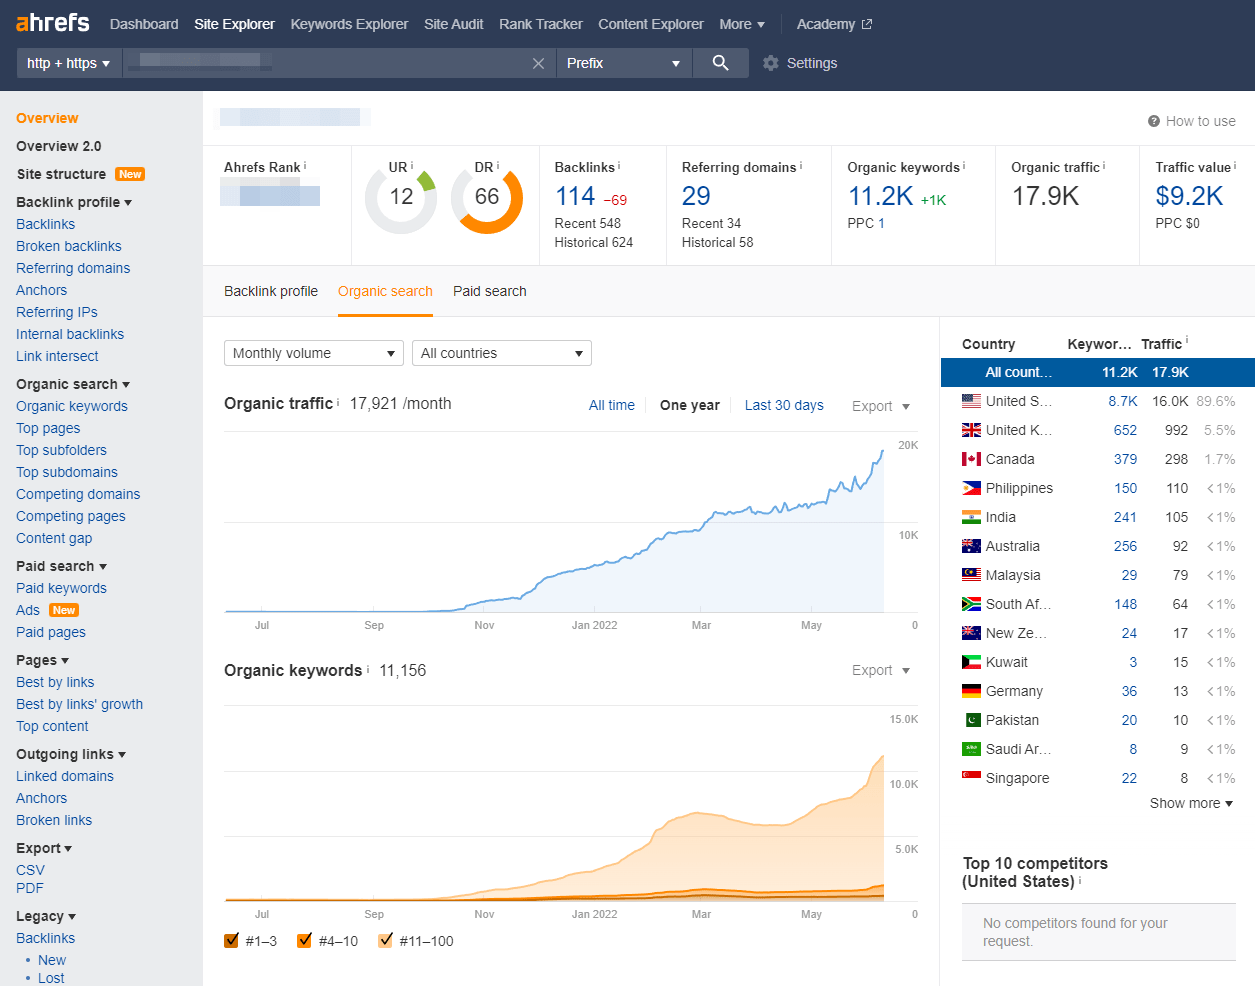
Task: Open Broken backlinks in sidebar
Action: tap(69, 246)
